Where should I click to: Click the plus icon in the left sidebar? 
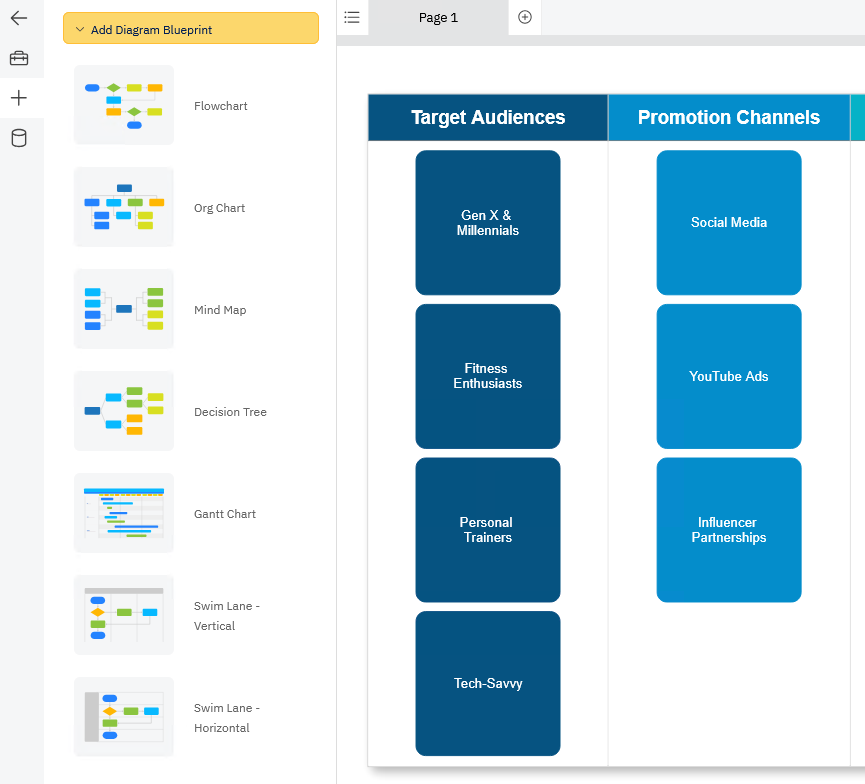pyautogui.click(x=22, y=98)
